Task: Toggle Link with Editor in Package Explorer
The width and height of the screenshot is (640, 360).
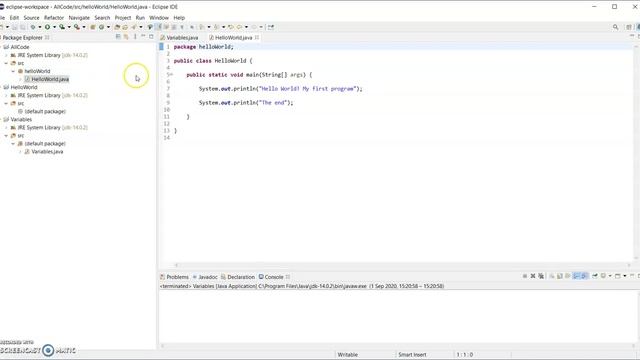Action: (x=126, y=37)
